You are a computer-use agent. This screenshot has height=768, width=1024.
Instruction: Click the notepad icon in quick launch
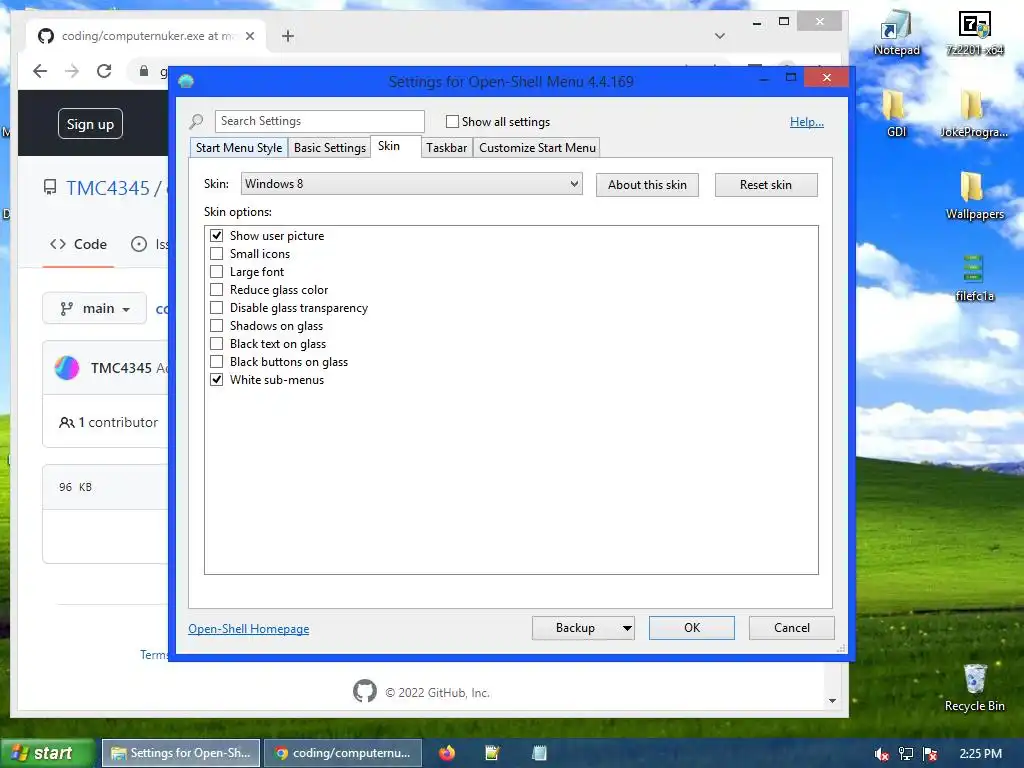pos(492,753)
